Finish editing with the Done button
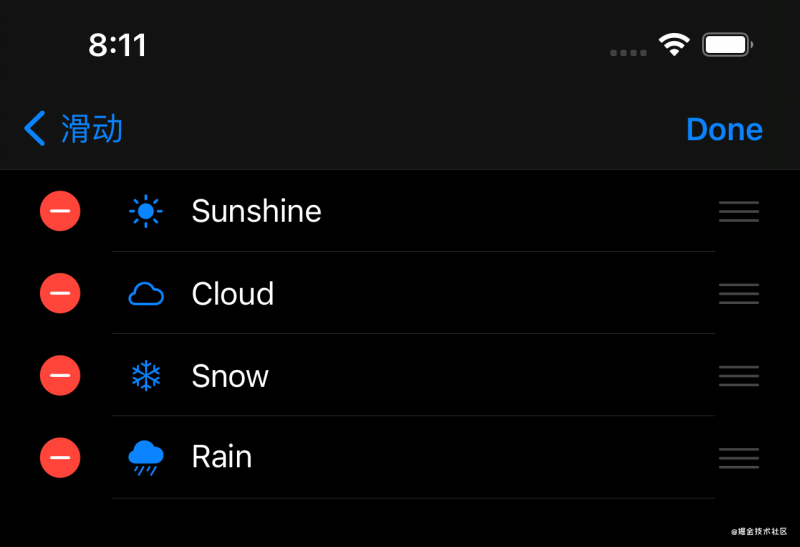 point(724,129)
